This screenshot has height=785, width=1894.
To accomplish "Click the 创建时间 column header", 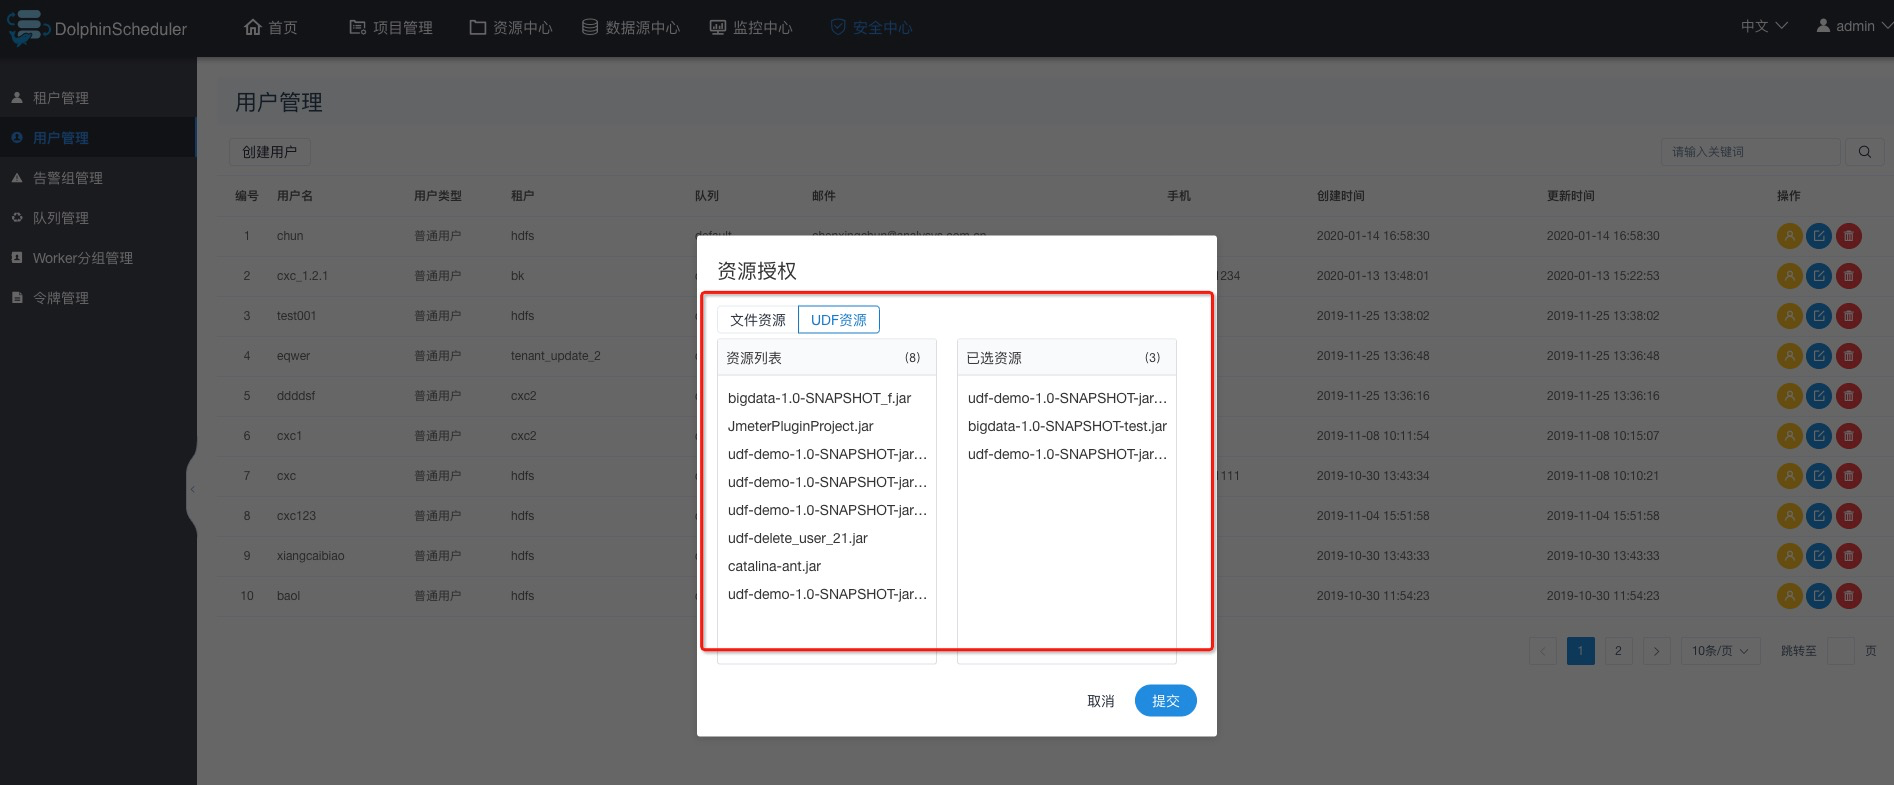I will pos(1341,196).
